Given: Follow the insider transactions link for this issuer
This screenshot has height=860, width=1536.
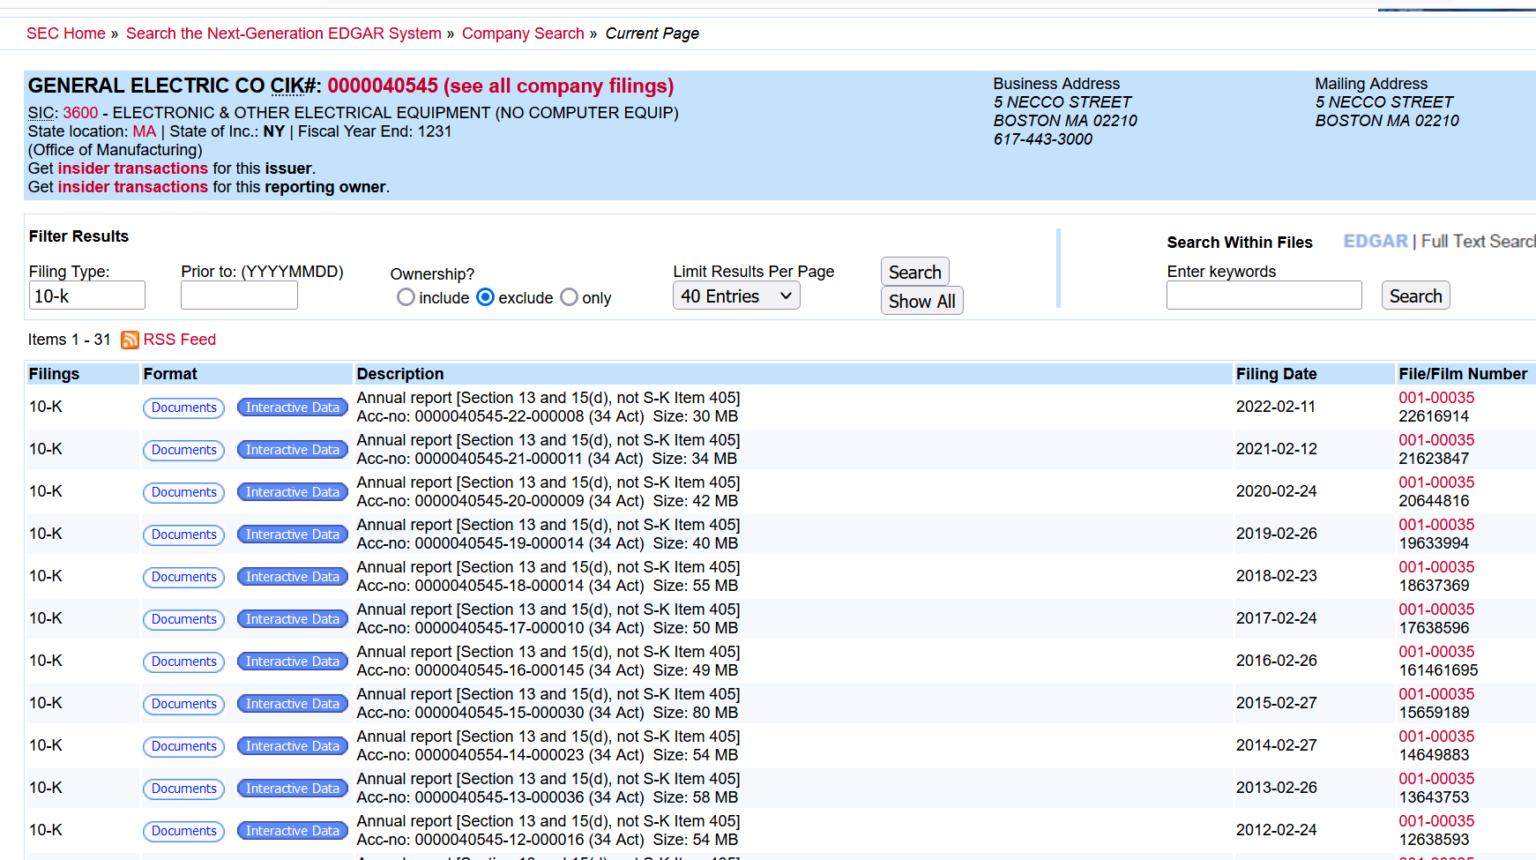Looking at the screenshot, I should (132, 168).
